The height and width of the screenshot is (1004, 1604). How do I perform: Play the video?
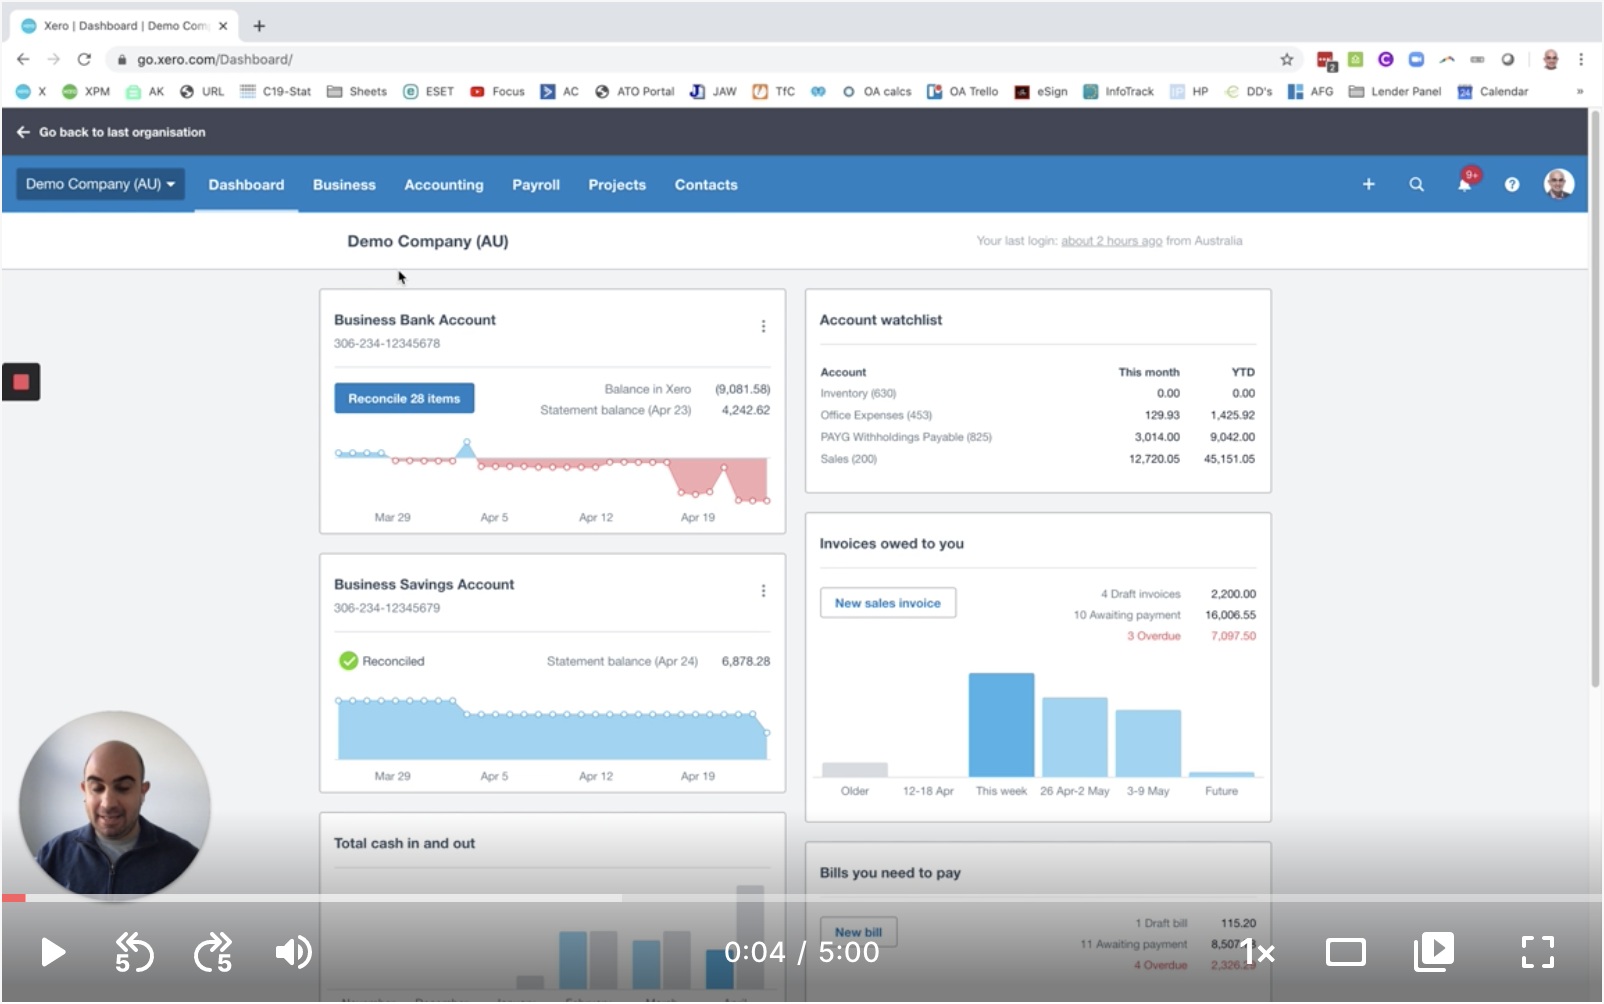coord(53,952)
